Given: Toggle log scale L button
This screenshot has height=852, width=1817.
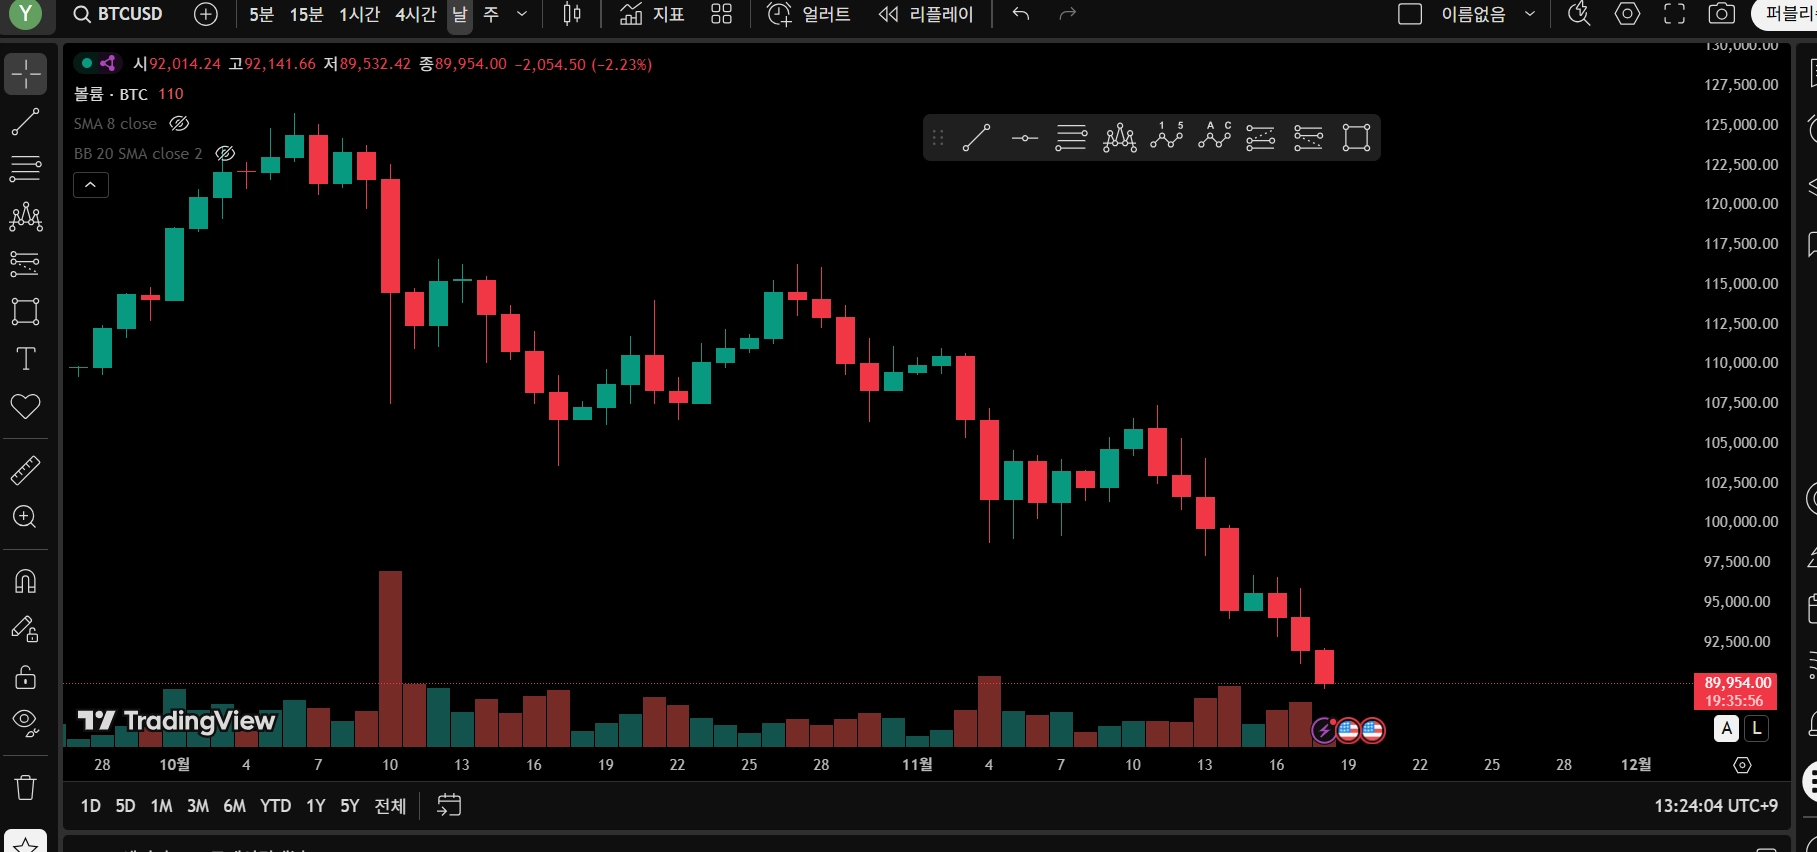Looking at the screenshot, I should click(x=1756, y=729).
